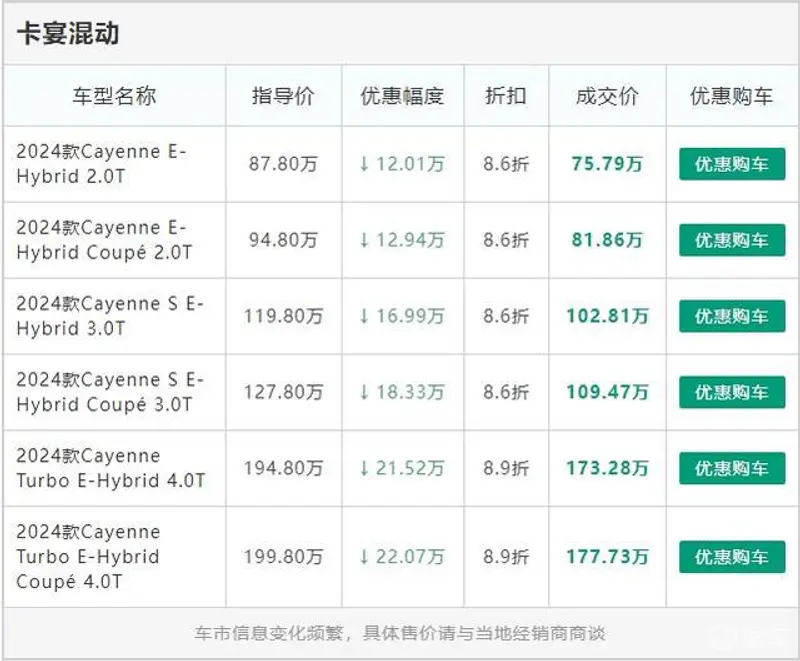Click the 优惠购车 column header
The image size is (800, 661).
(732, 96)
